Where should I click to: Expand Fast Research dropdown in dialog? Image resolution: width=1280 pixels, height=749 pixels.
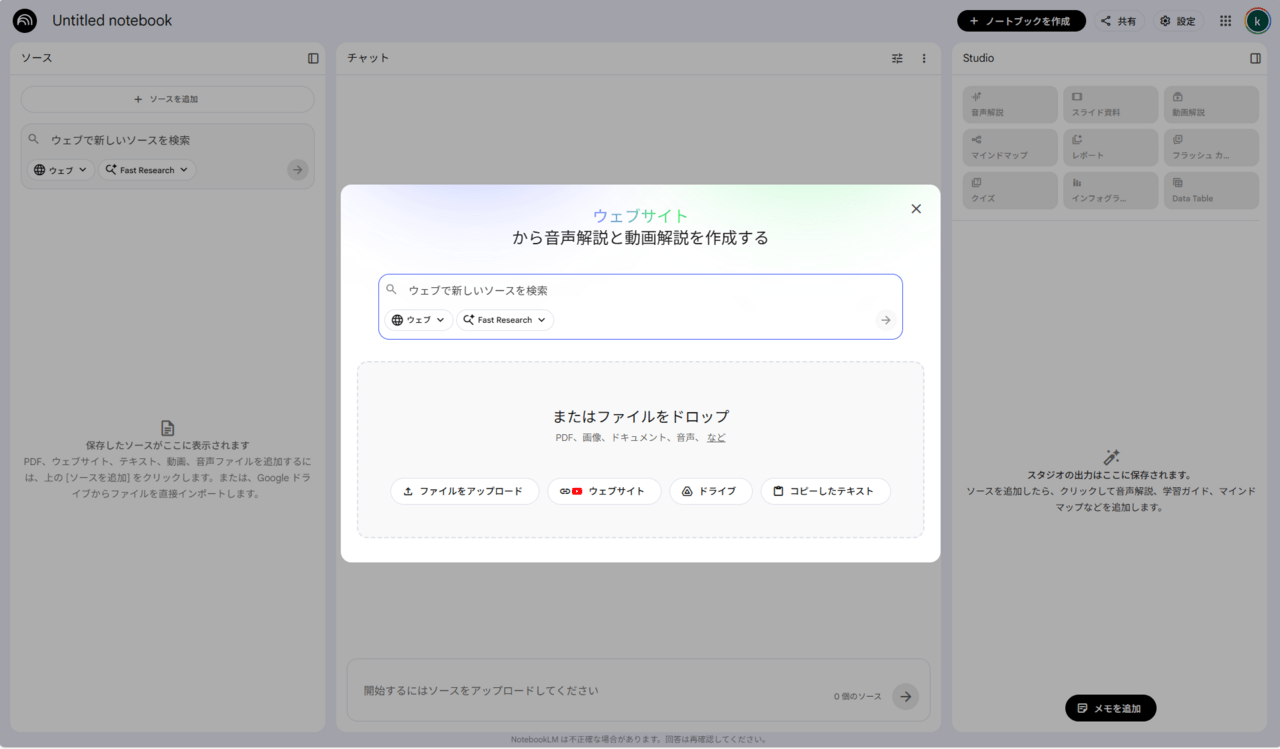click(505, 320)
